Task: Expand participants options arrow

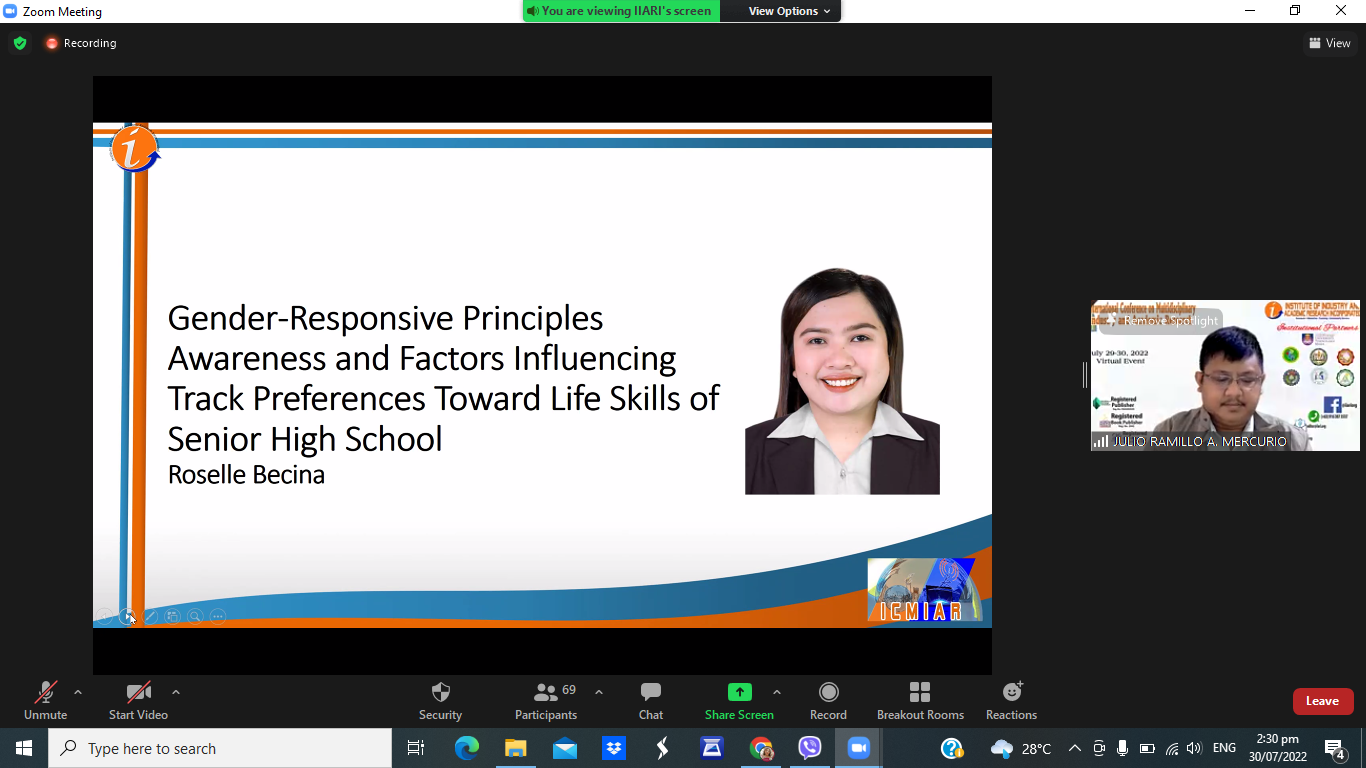Action: click(x=599, y=692)
